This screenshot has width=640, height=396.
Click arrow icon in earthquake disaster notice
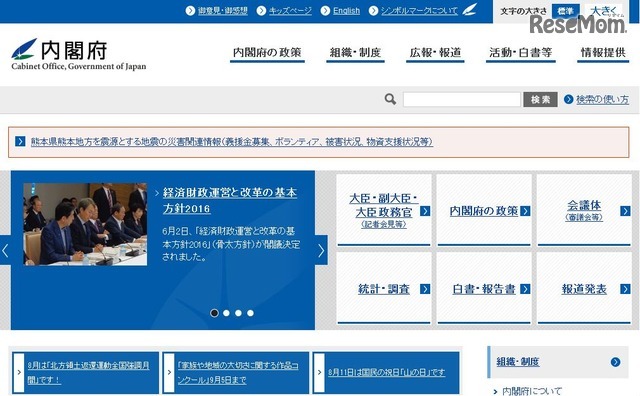(20, 141)
